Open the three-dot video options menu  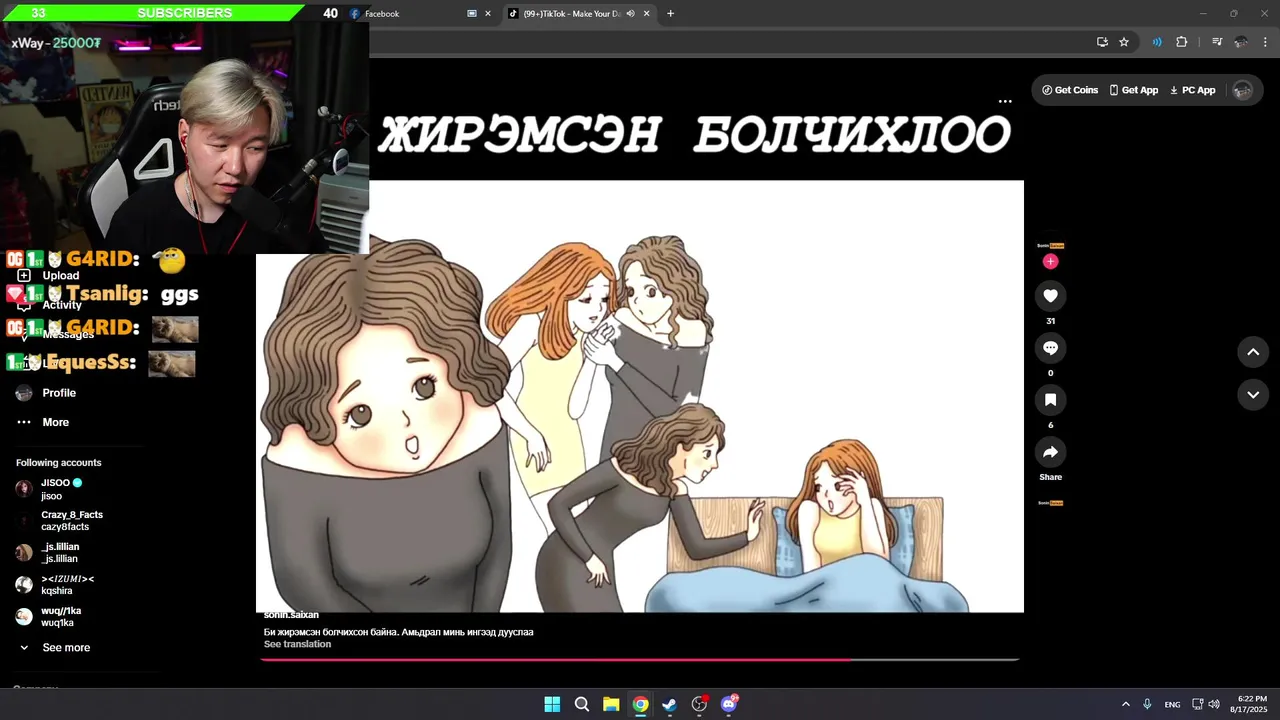coord(1005,101)
